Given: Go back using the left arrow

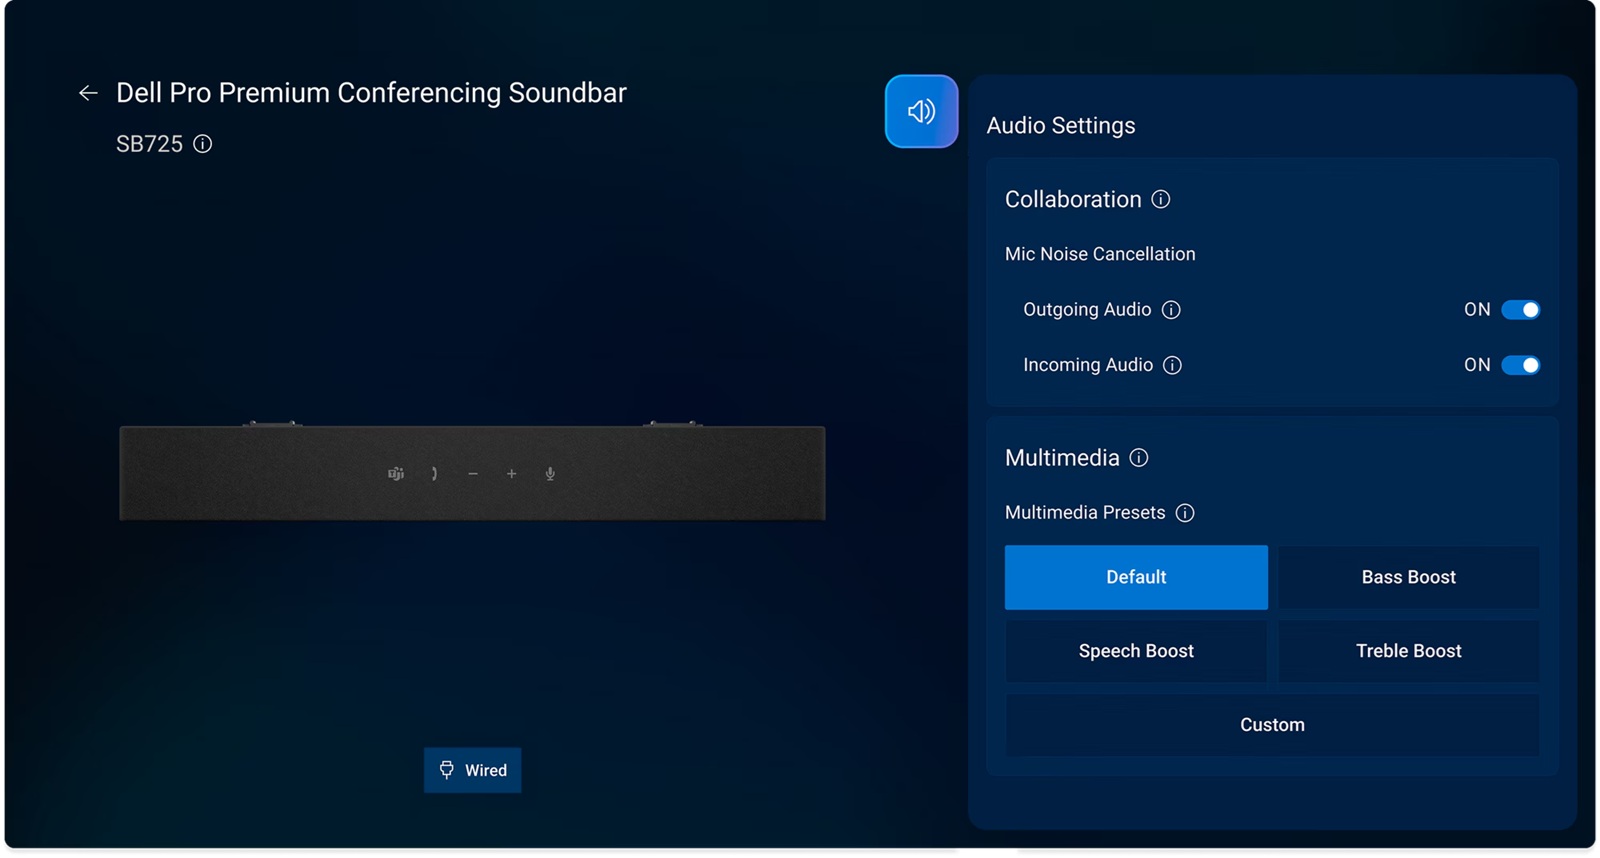Looking at the screenshot, I should (x=88, y=93).
